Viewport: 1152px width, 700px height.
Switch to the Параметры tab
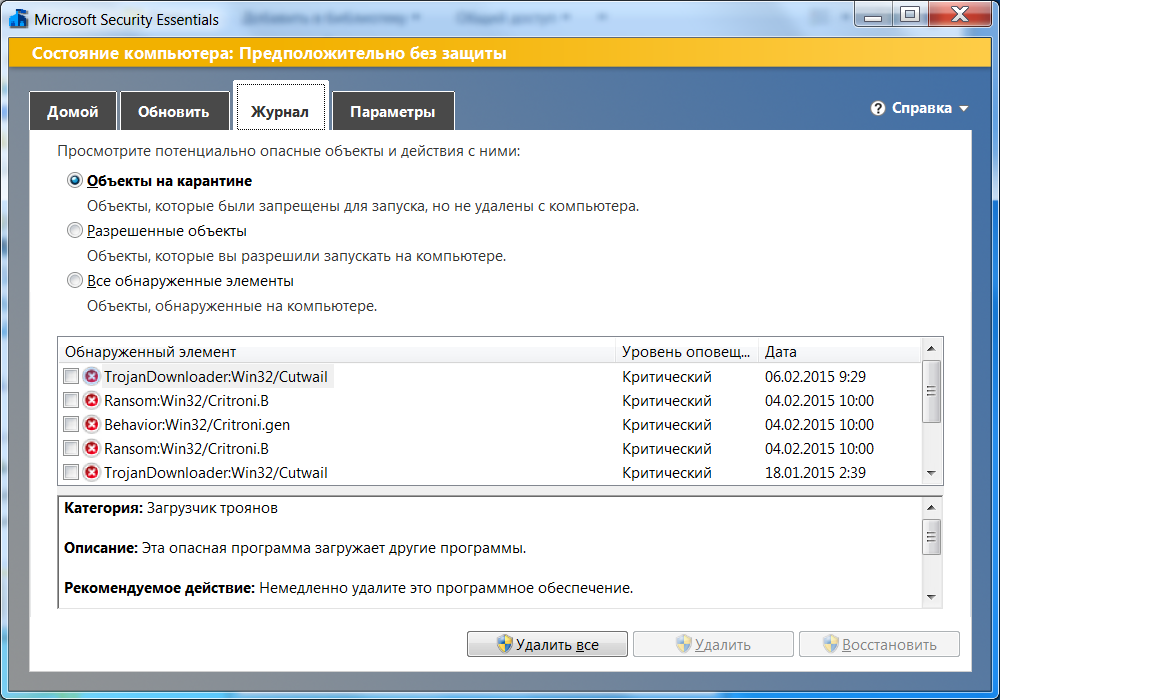click(393, 111)
